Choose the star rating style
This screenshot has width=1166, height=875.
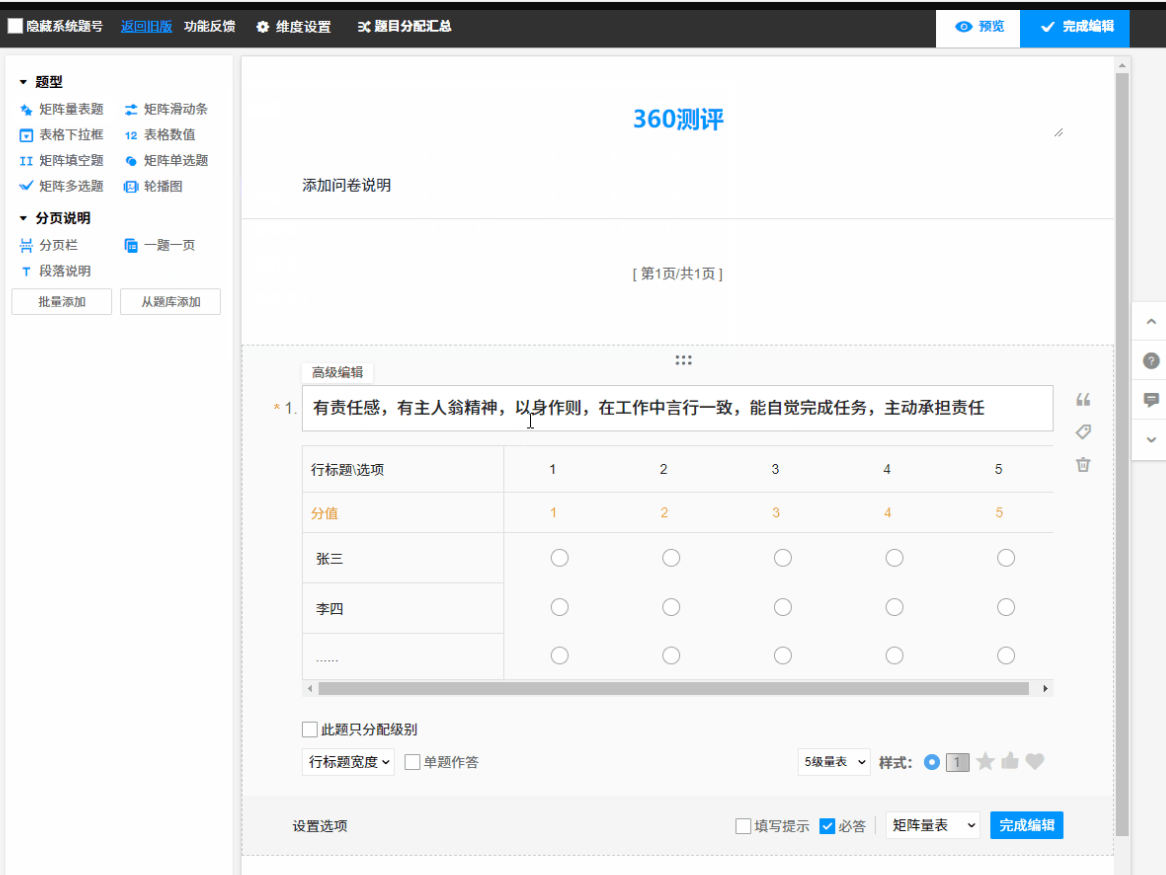(985, 761)
